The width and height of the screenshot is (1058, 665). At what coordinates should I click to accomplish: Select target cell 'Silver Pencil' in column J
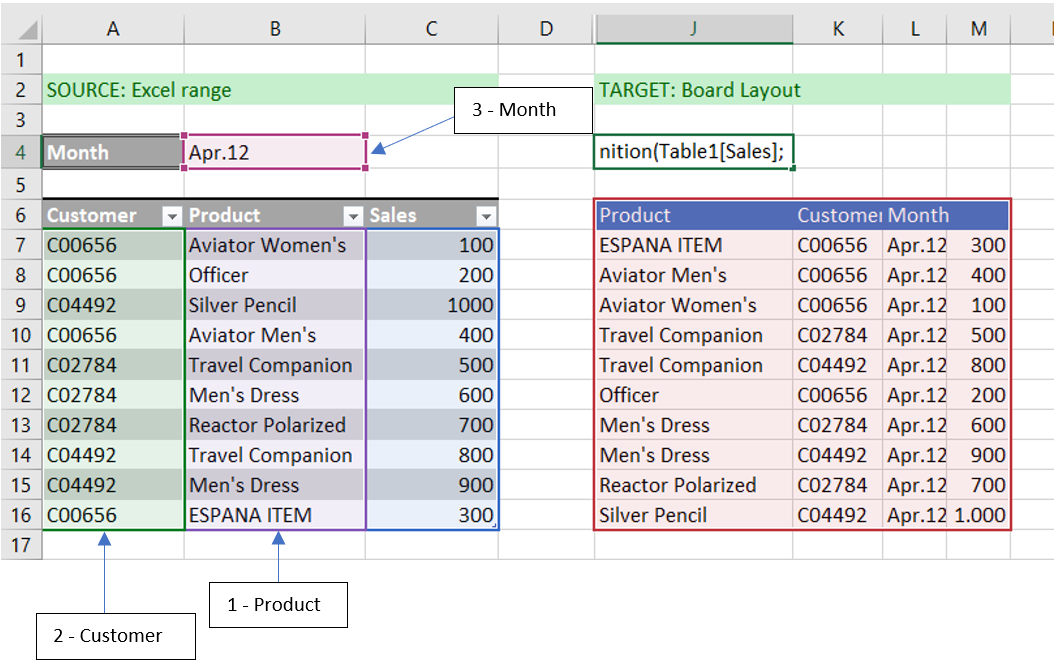coord(694,515)
